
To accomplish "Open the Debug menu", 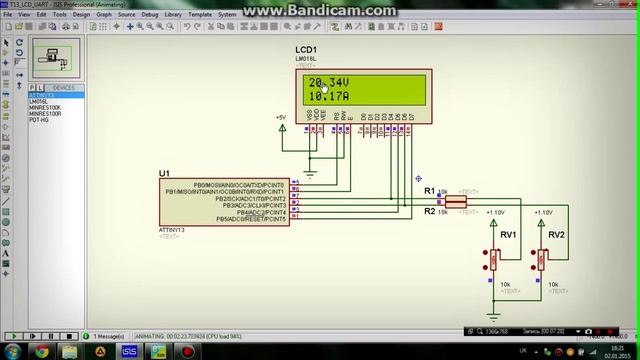I will point(149,14).
